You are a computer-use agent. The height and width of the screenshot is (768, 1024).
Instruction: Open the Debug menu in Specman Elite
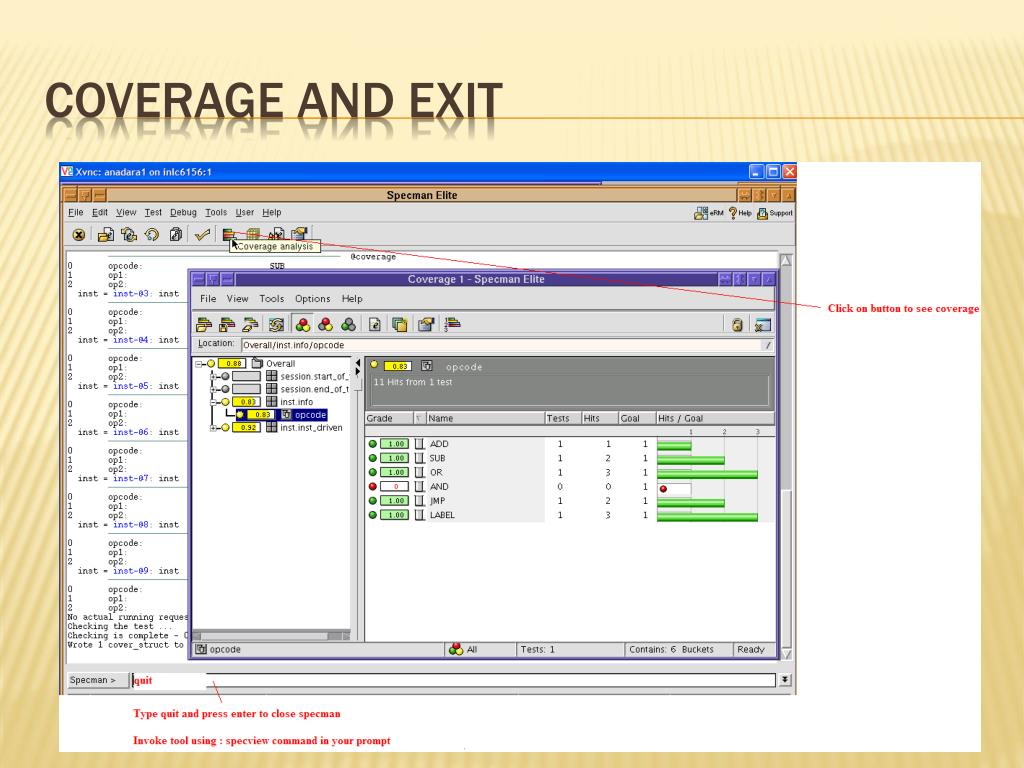pyautogui.click(x=183, y=212)
